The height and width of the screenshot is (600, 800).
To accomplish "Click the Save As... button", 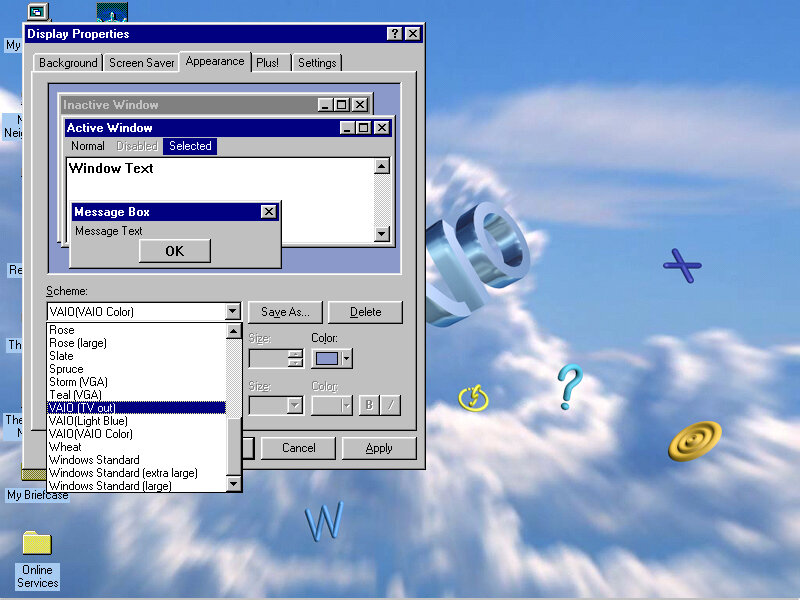I will point(285,312).
